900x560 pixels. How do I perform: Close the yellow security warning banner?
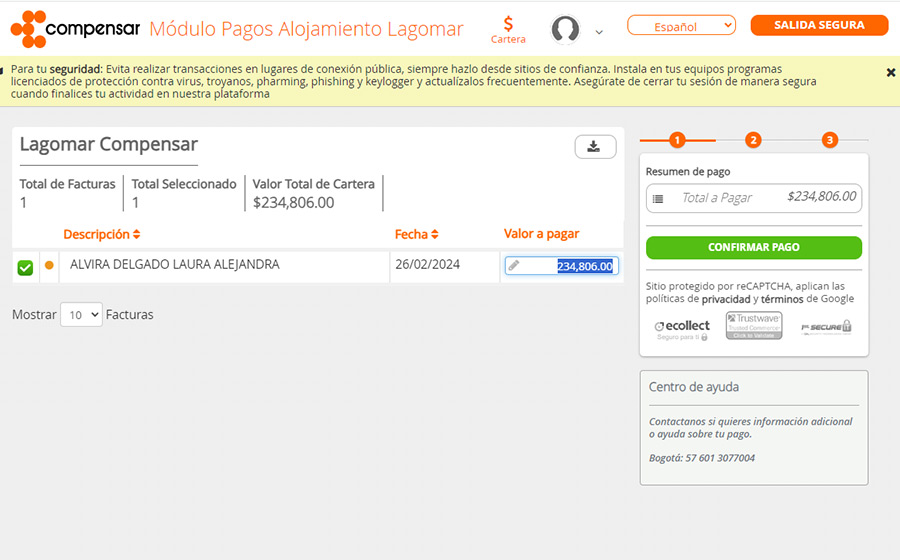[890, 72]
